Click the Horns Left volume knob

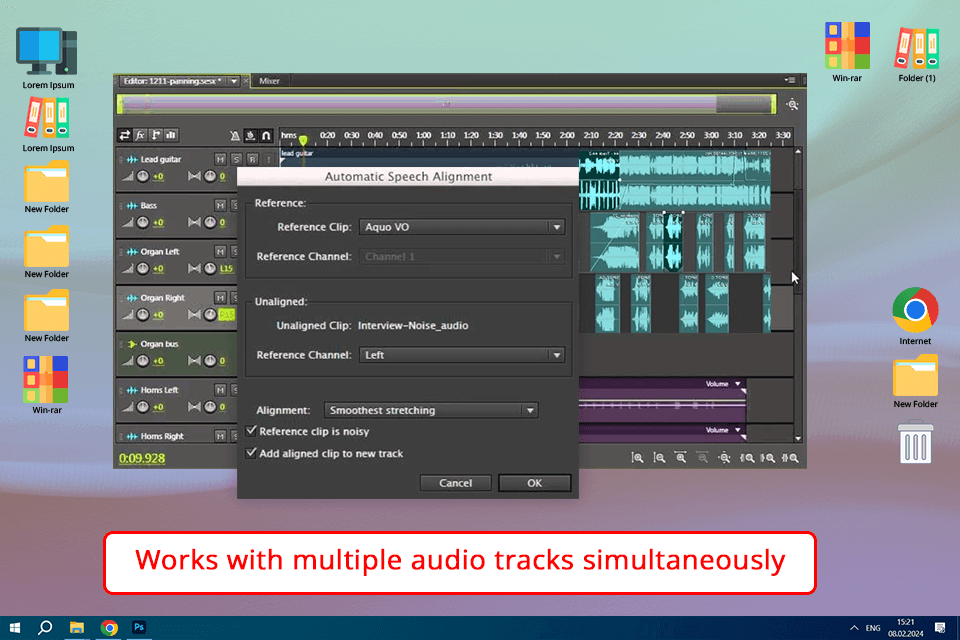point(143,407)
